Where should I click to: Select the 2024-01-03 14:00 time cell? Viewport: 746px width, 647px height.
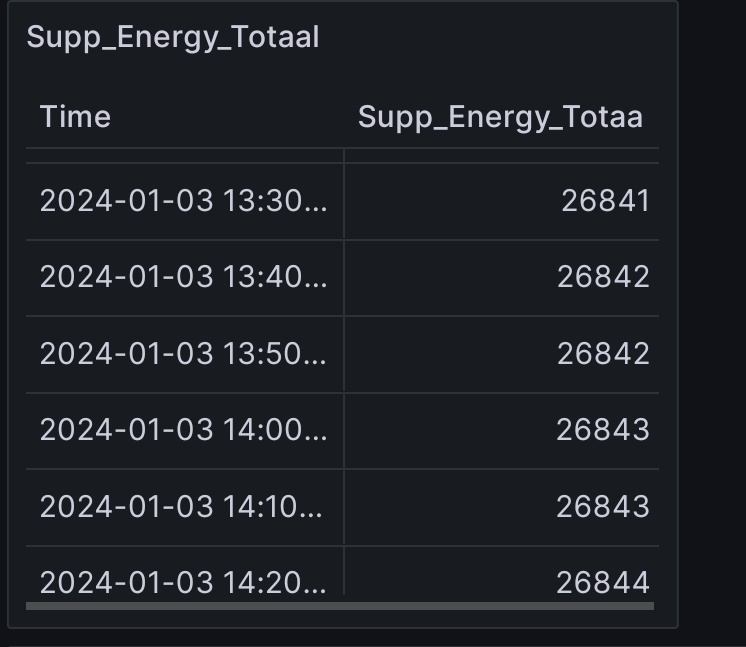coord(185,431)
